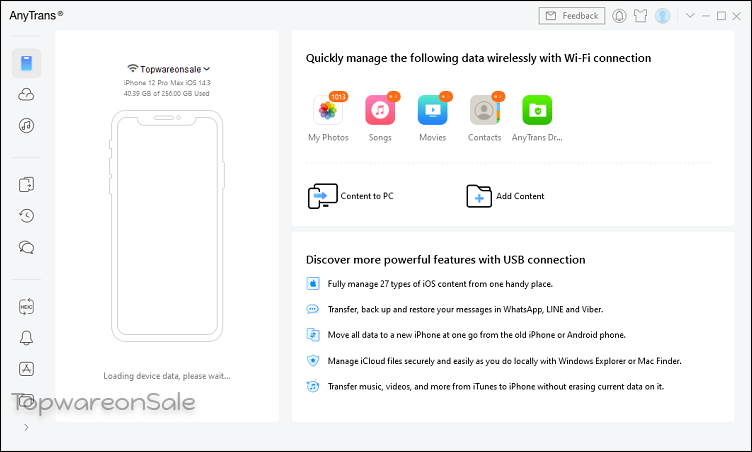Image resolution: width=752 pixels, height=452 pixels.
Task: Open the Phone Switcher sidebar icon
Action: click(x=26, y=185)
